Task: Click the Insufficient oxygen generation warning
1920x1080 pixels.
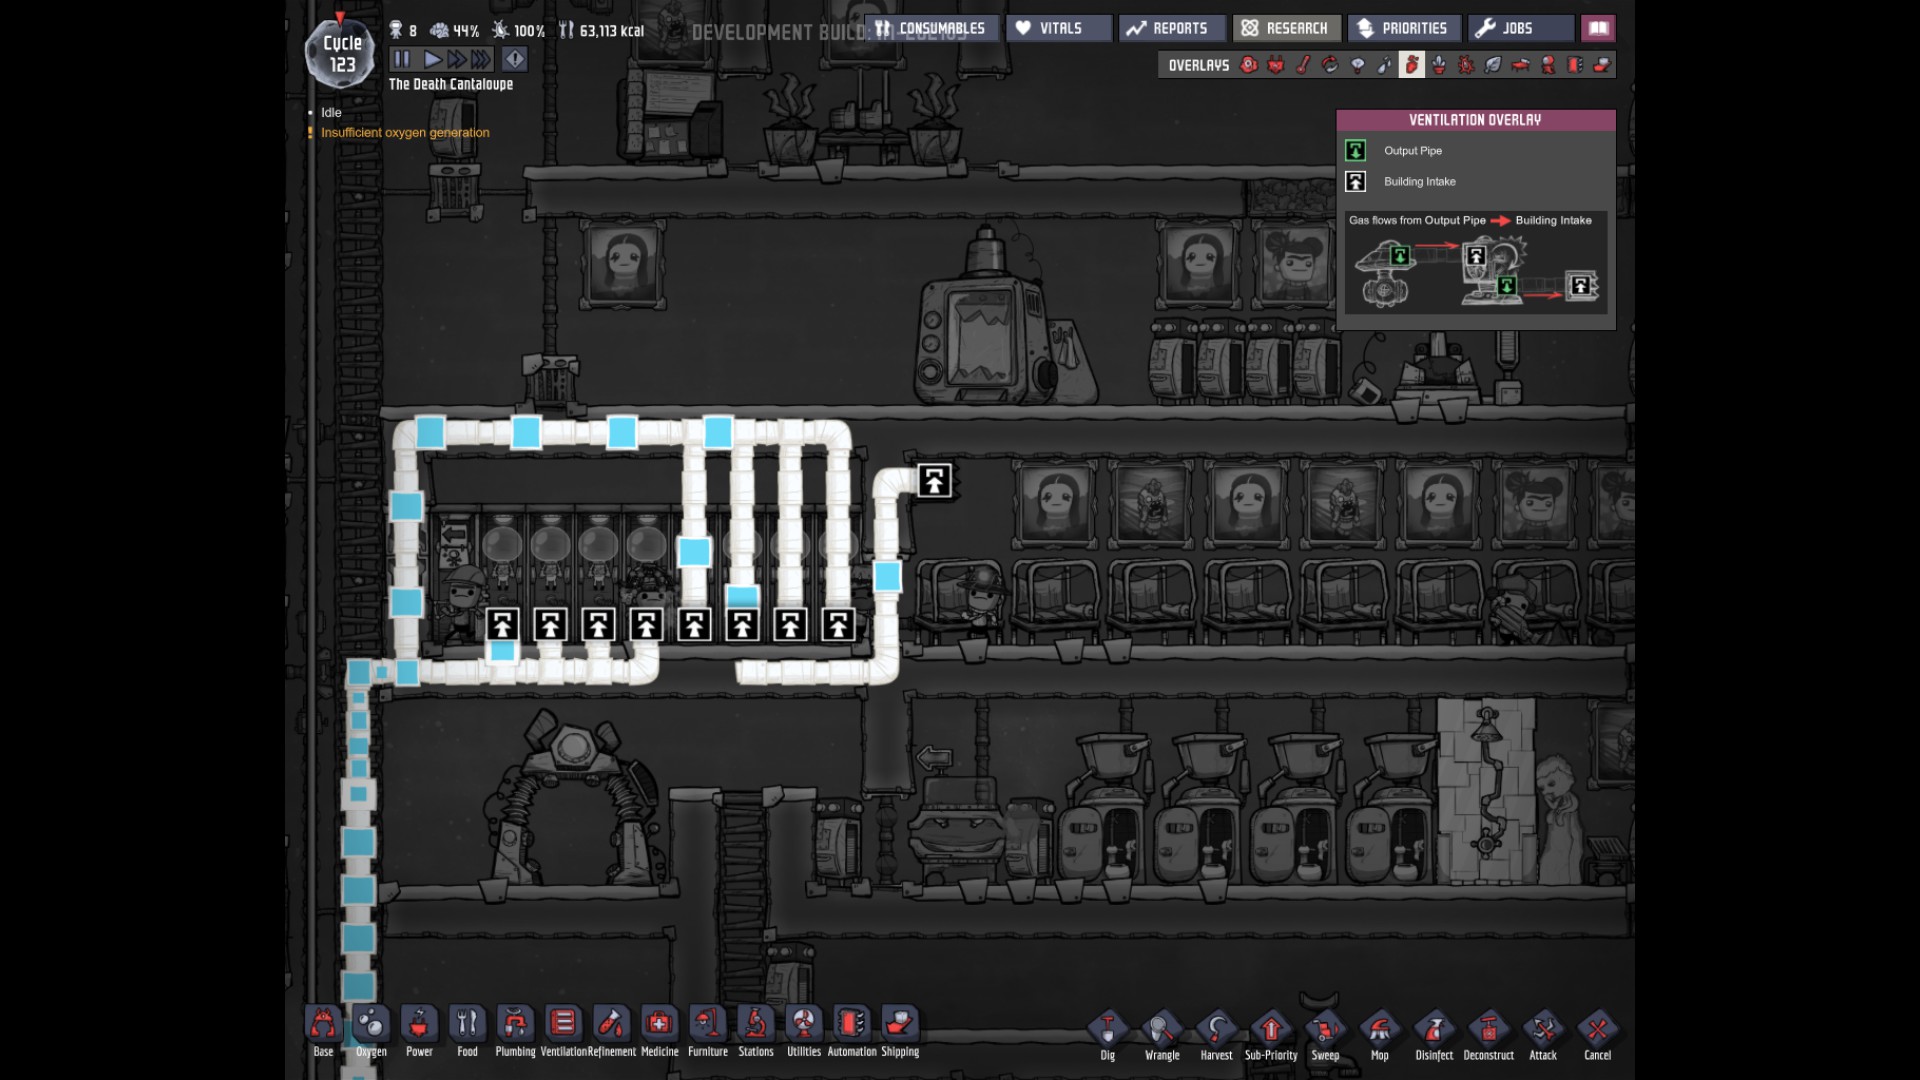Action: coord(404,132)
